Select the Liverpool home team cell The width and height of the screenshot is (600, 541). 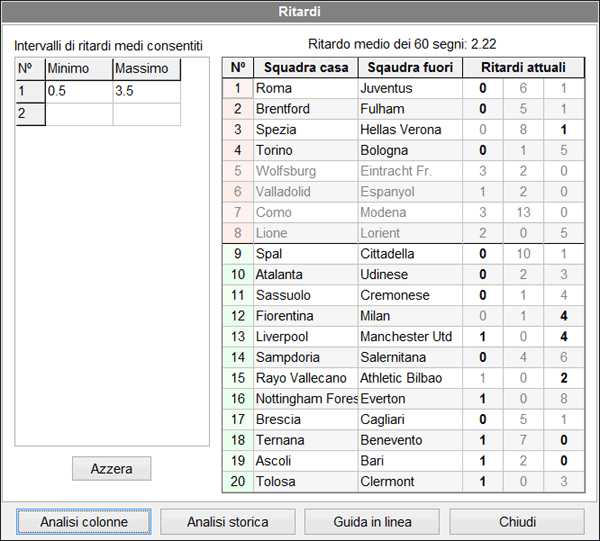[x=304, y=337]
